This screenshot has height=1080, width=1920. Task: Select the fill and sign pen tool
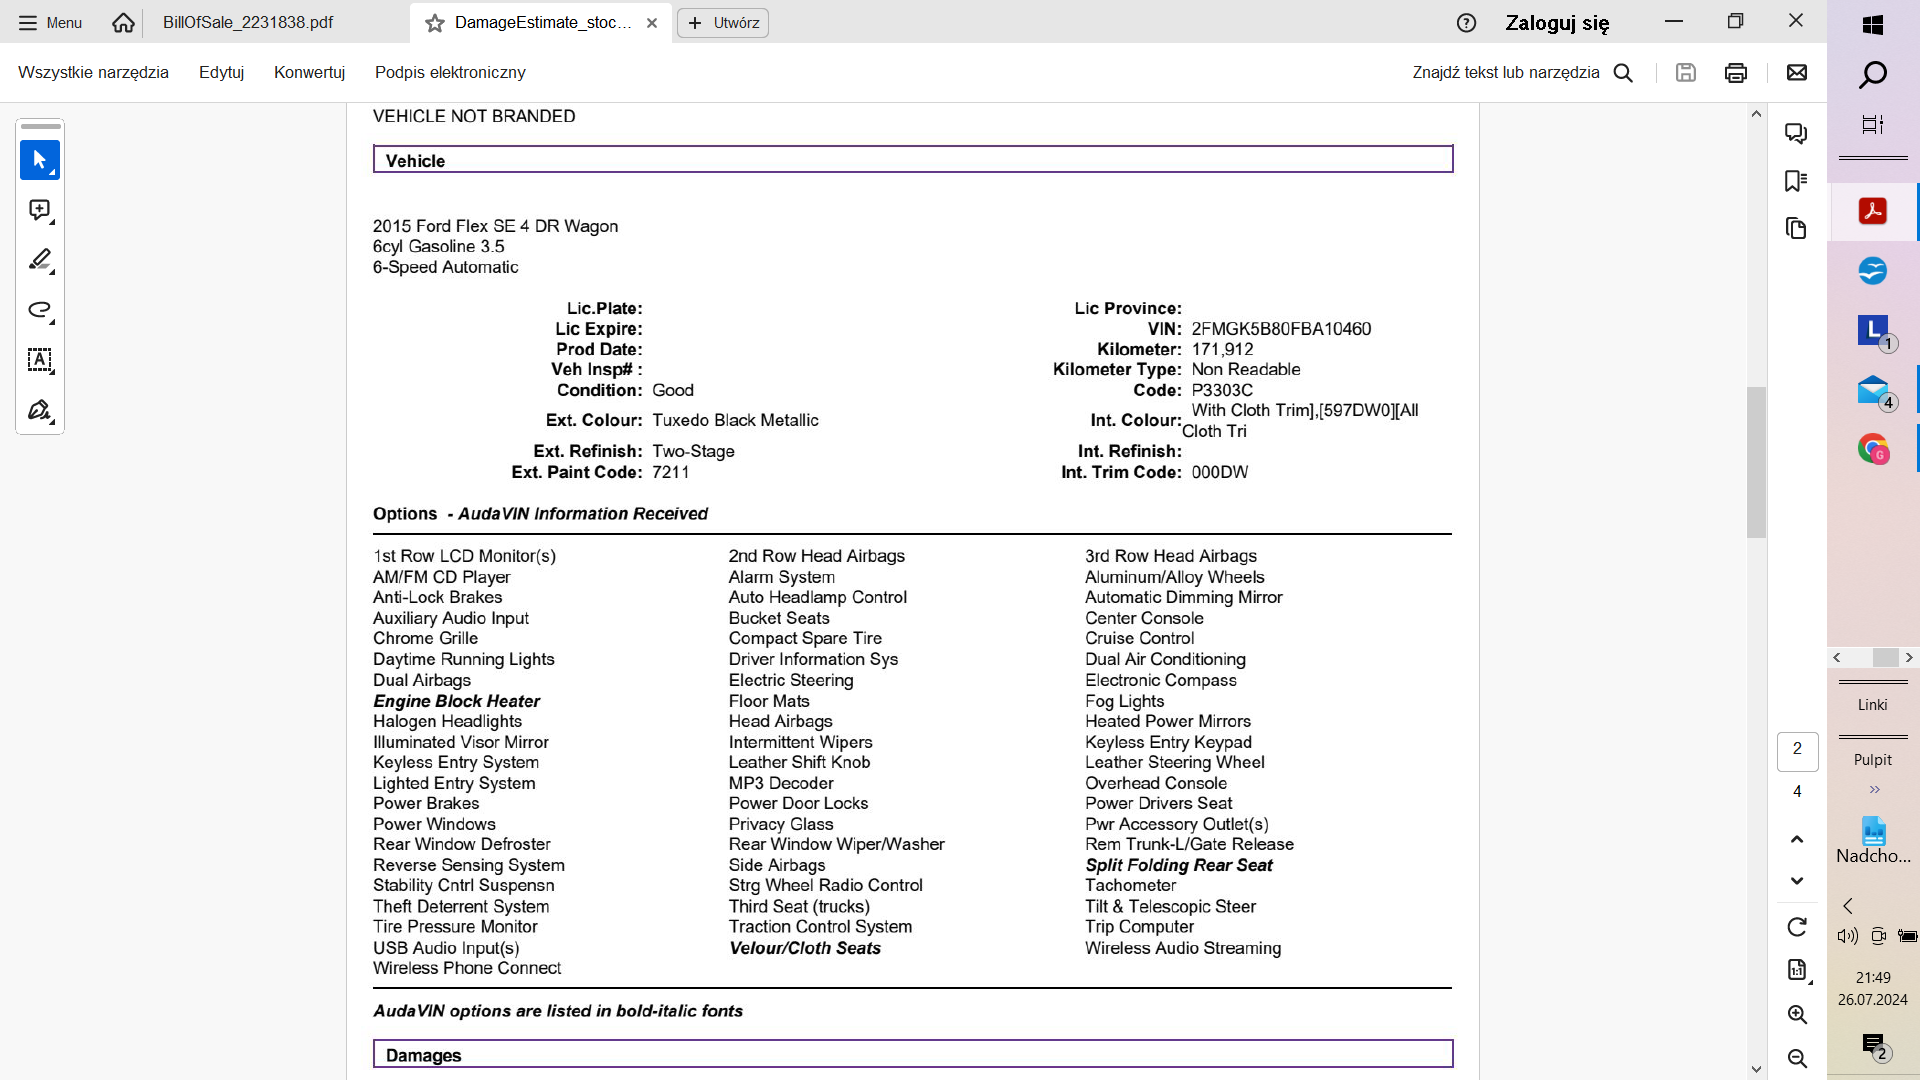(40, 410)
